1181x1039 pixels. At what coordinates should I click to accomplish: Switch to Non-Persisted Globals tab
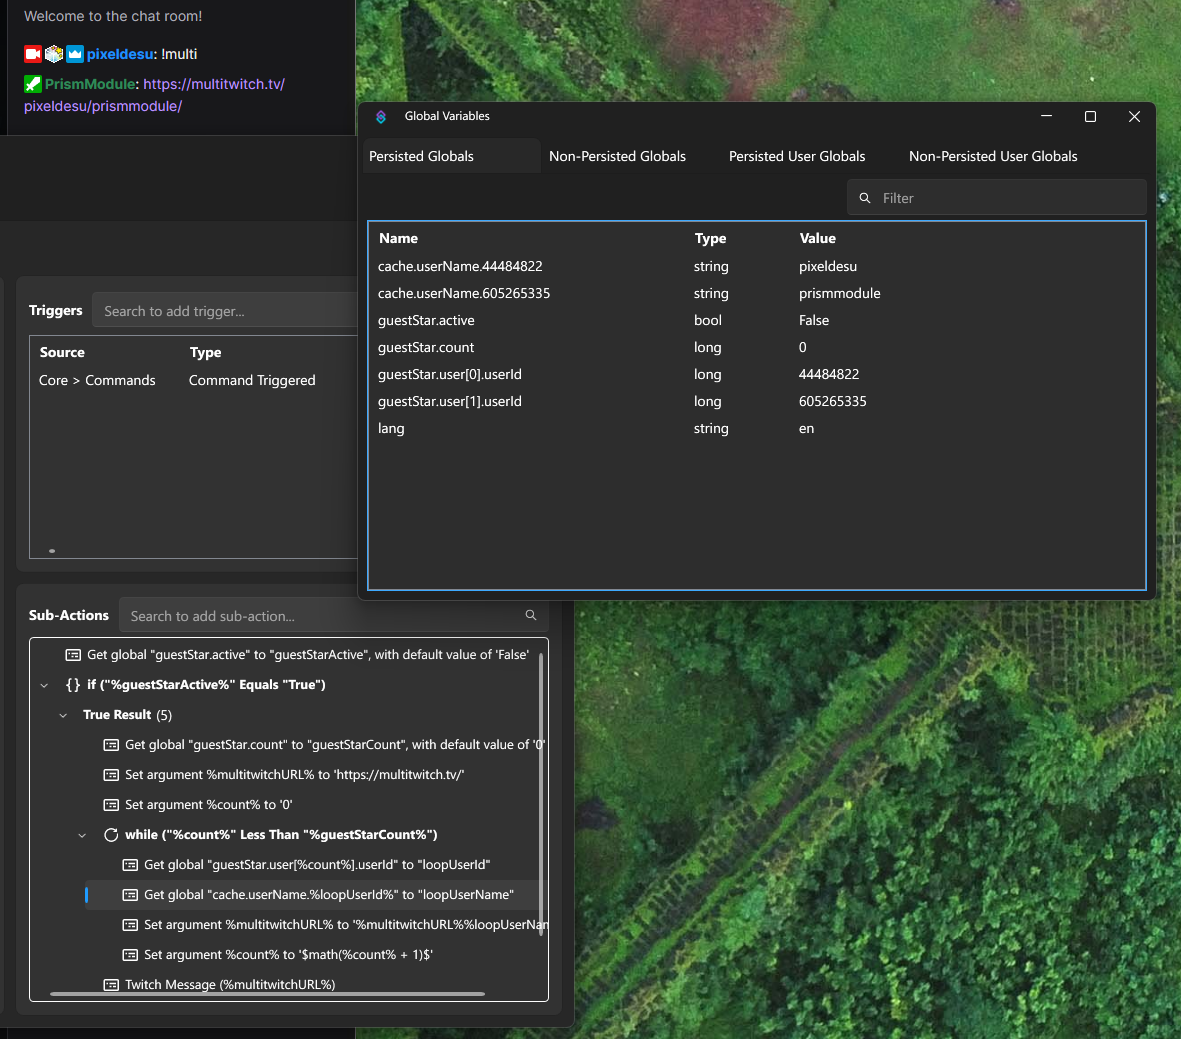pyautogui.click(x=617, y=156)
